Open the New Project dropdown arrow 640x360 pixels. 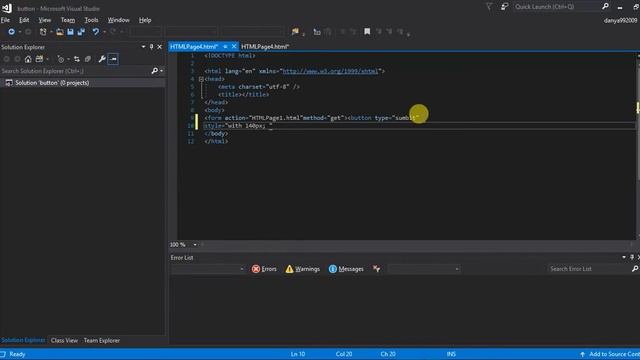51,32
